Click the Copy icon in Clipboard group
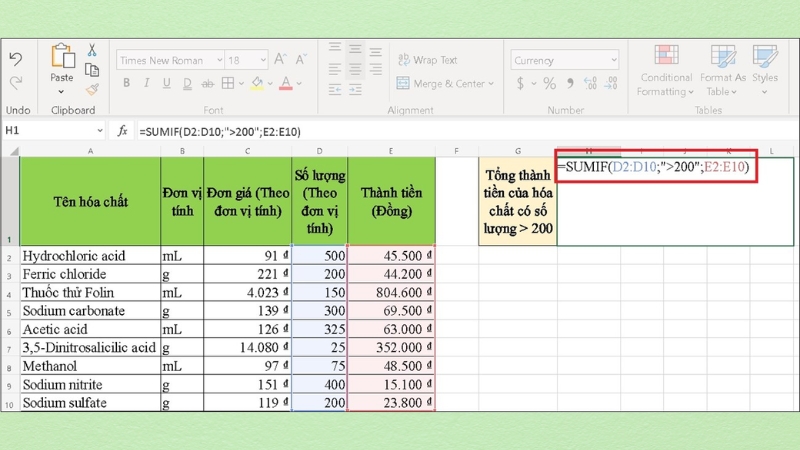This screenshot has width=800, height=450. click(92, 69)
